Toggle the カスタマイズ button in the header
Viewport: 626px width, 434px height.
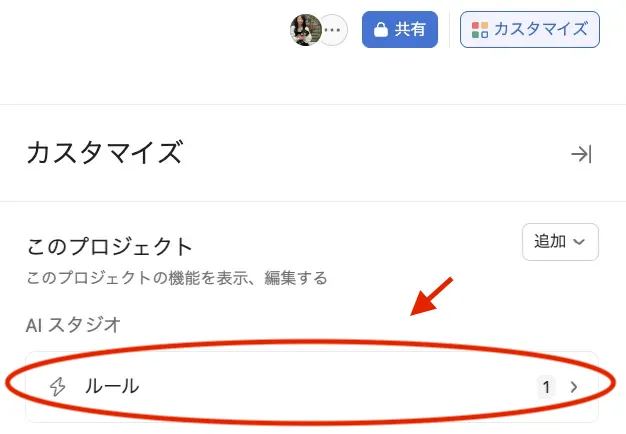(x=529, y=30)
